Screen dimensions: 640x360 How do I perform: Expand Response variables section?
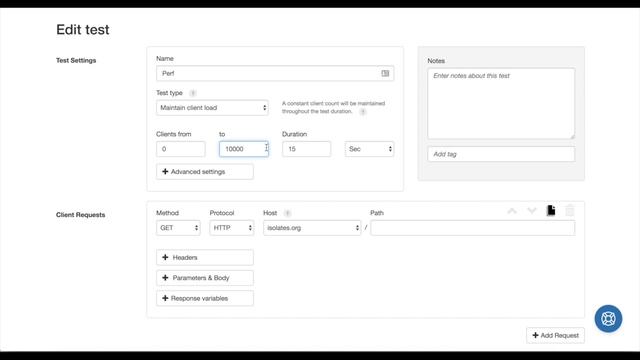(x=204, y=298)
